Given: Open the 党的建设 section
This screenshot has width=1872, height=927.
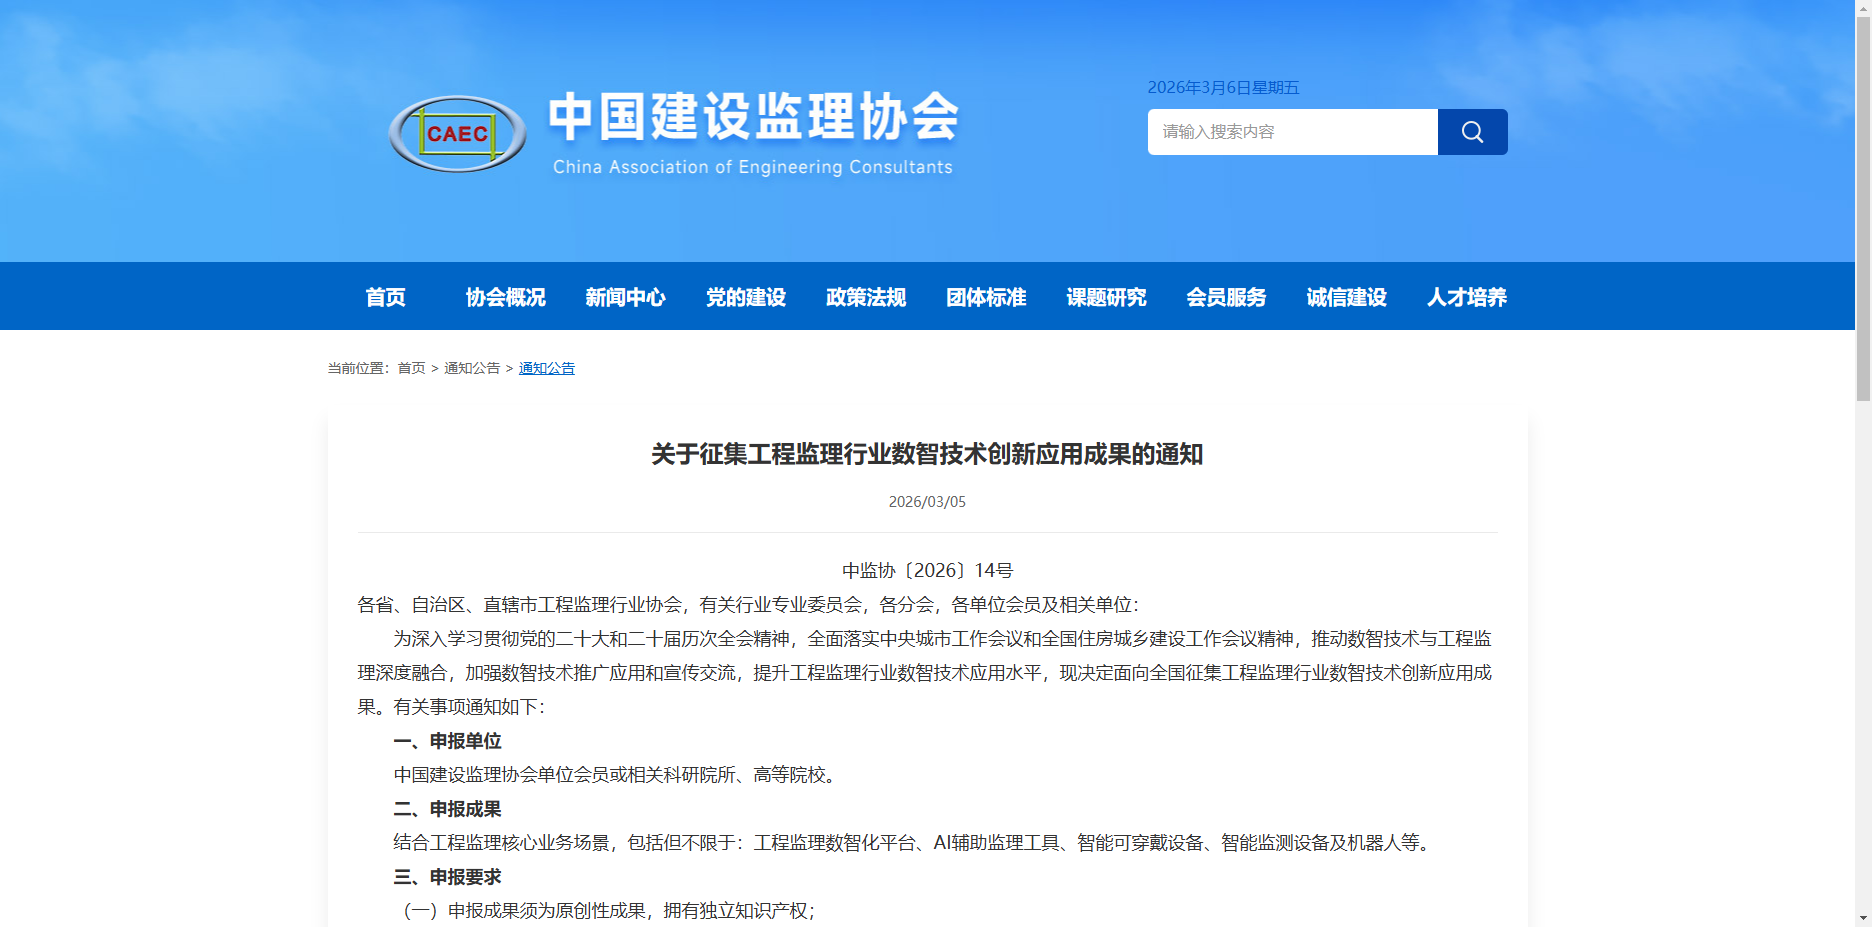Looking at the screenshot, I should click(745, 297).
